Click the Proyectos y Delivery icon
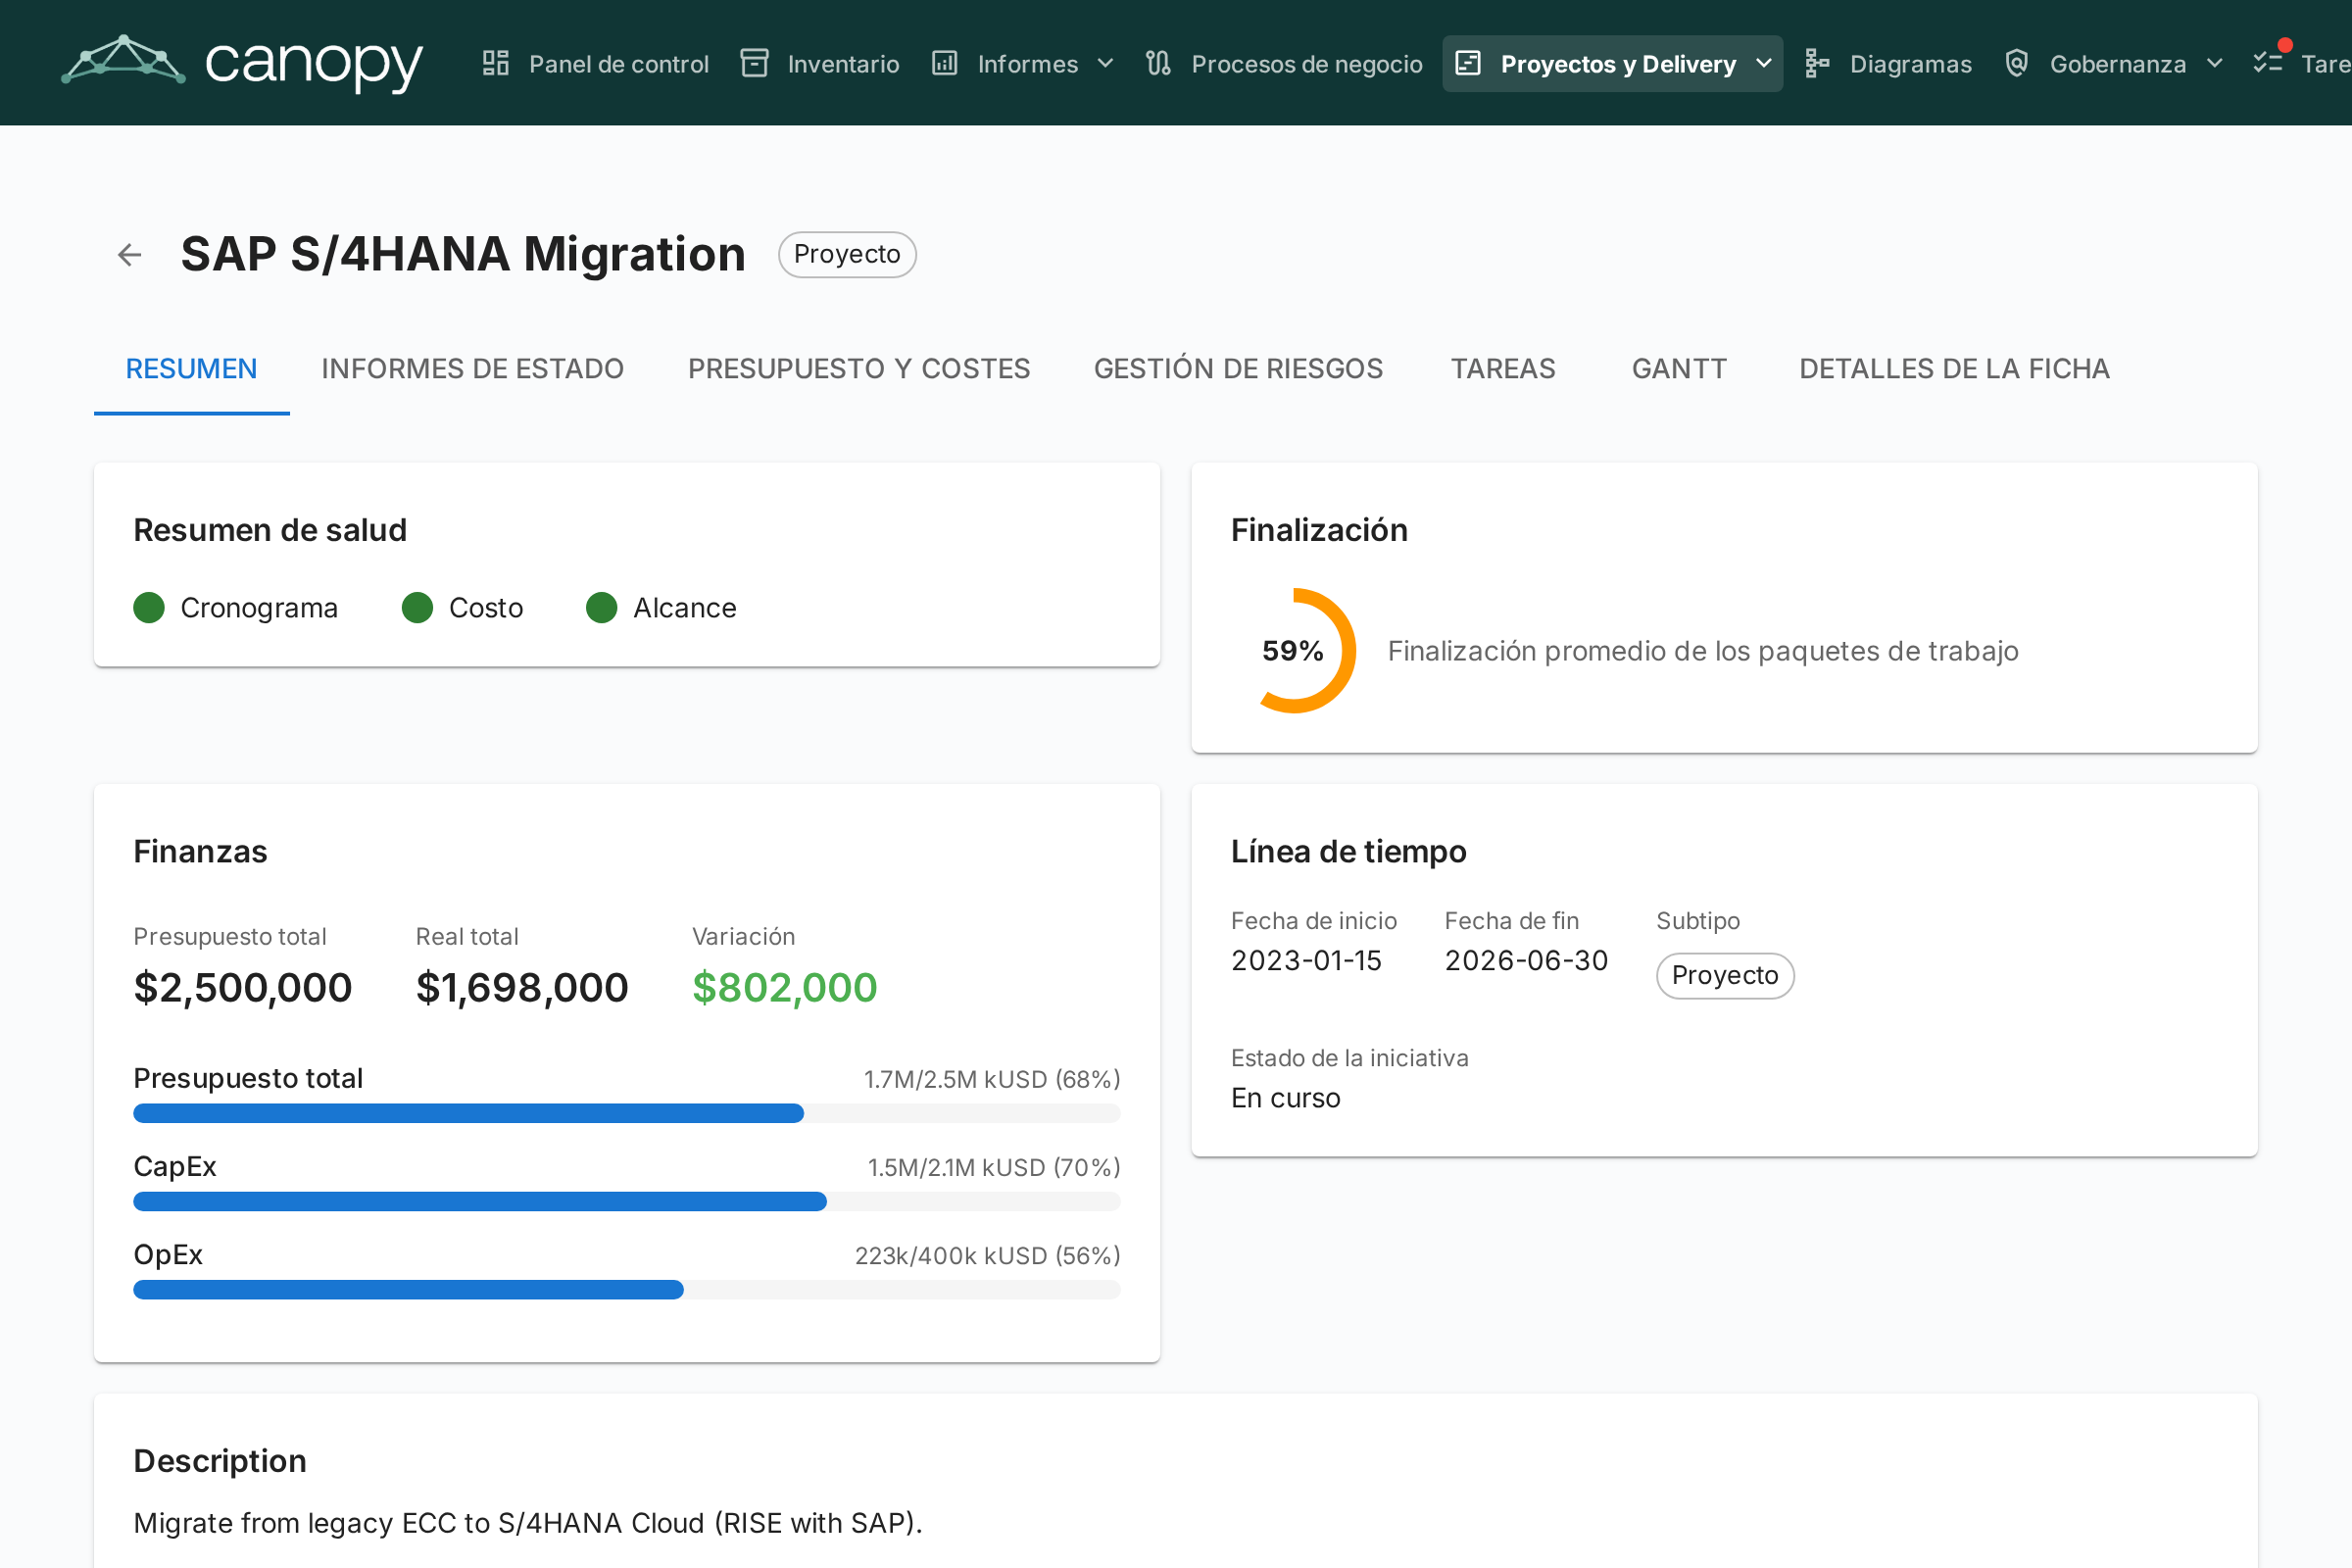 [x=1467, y=64]
